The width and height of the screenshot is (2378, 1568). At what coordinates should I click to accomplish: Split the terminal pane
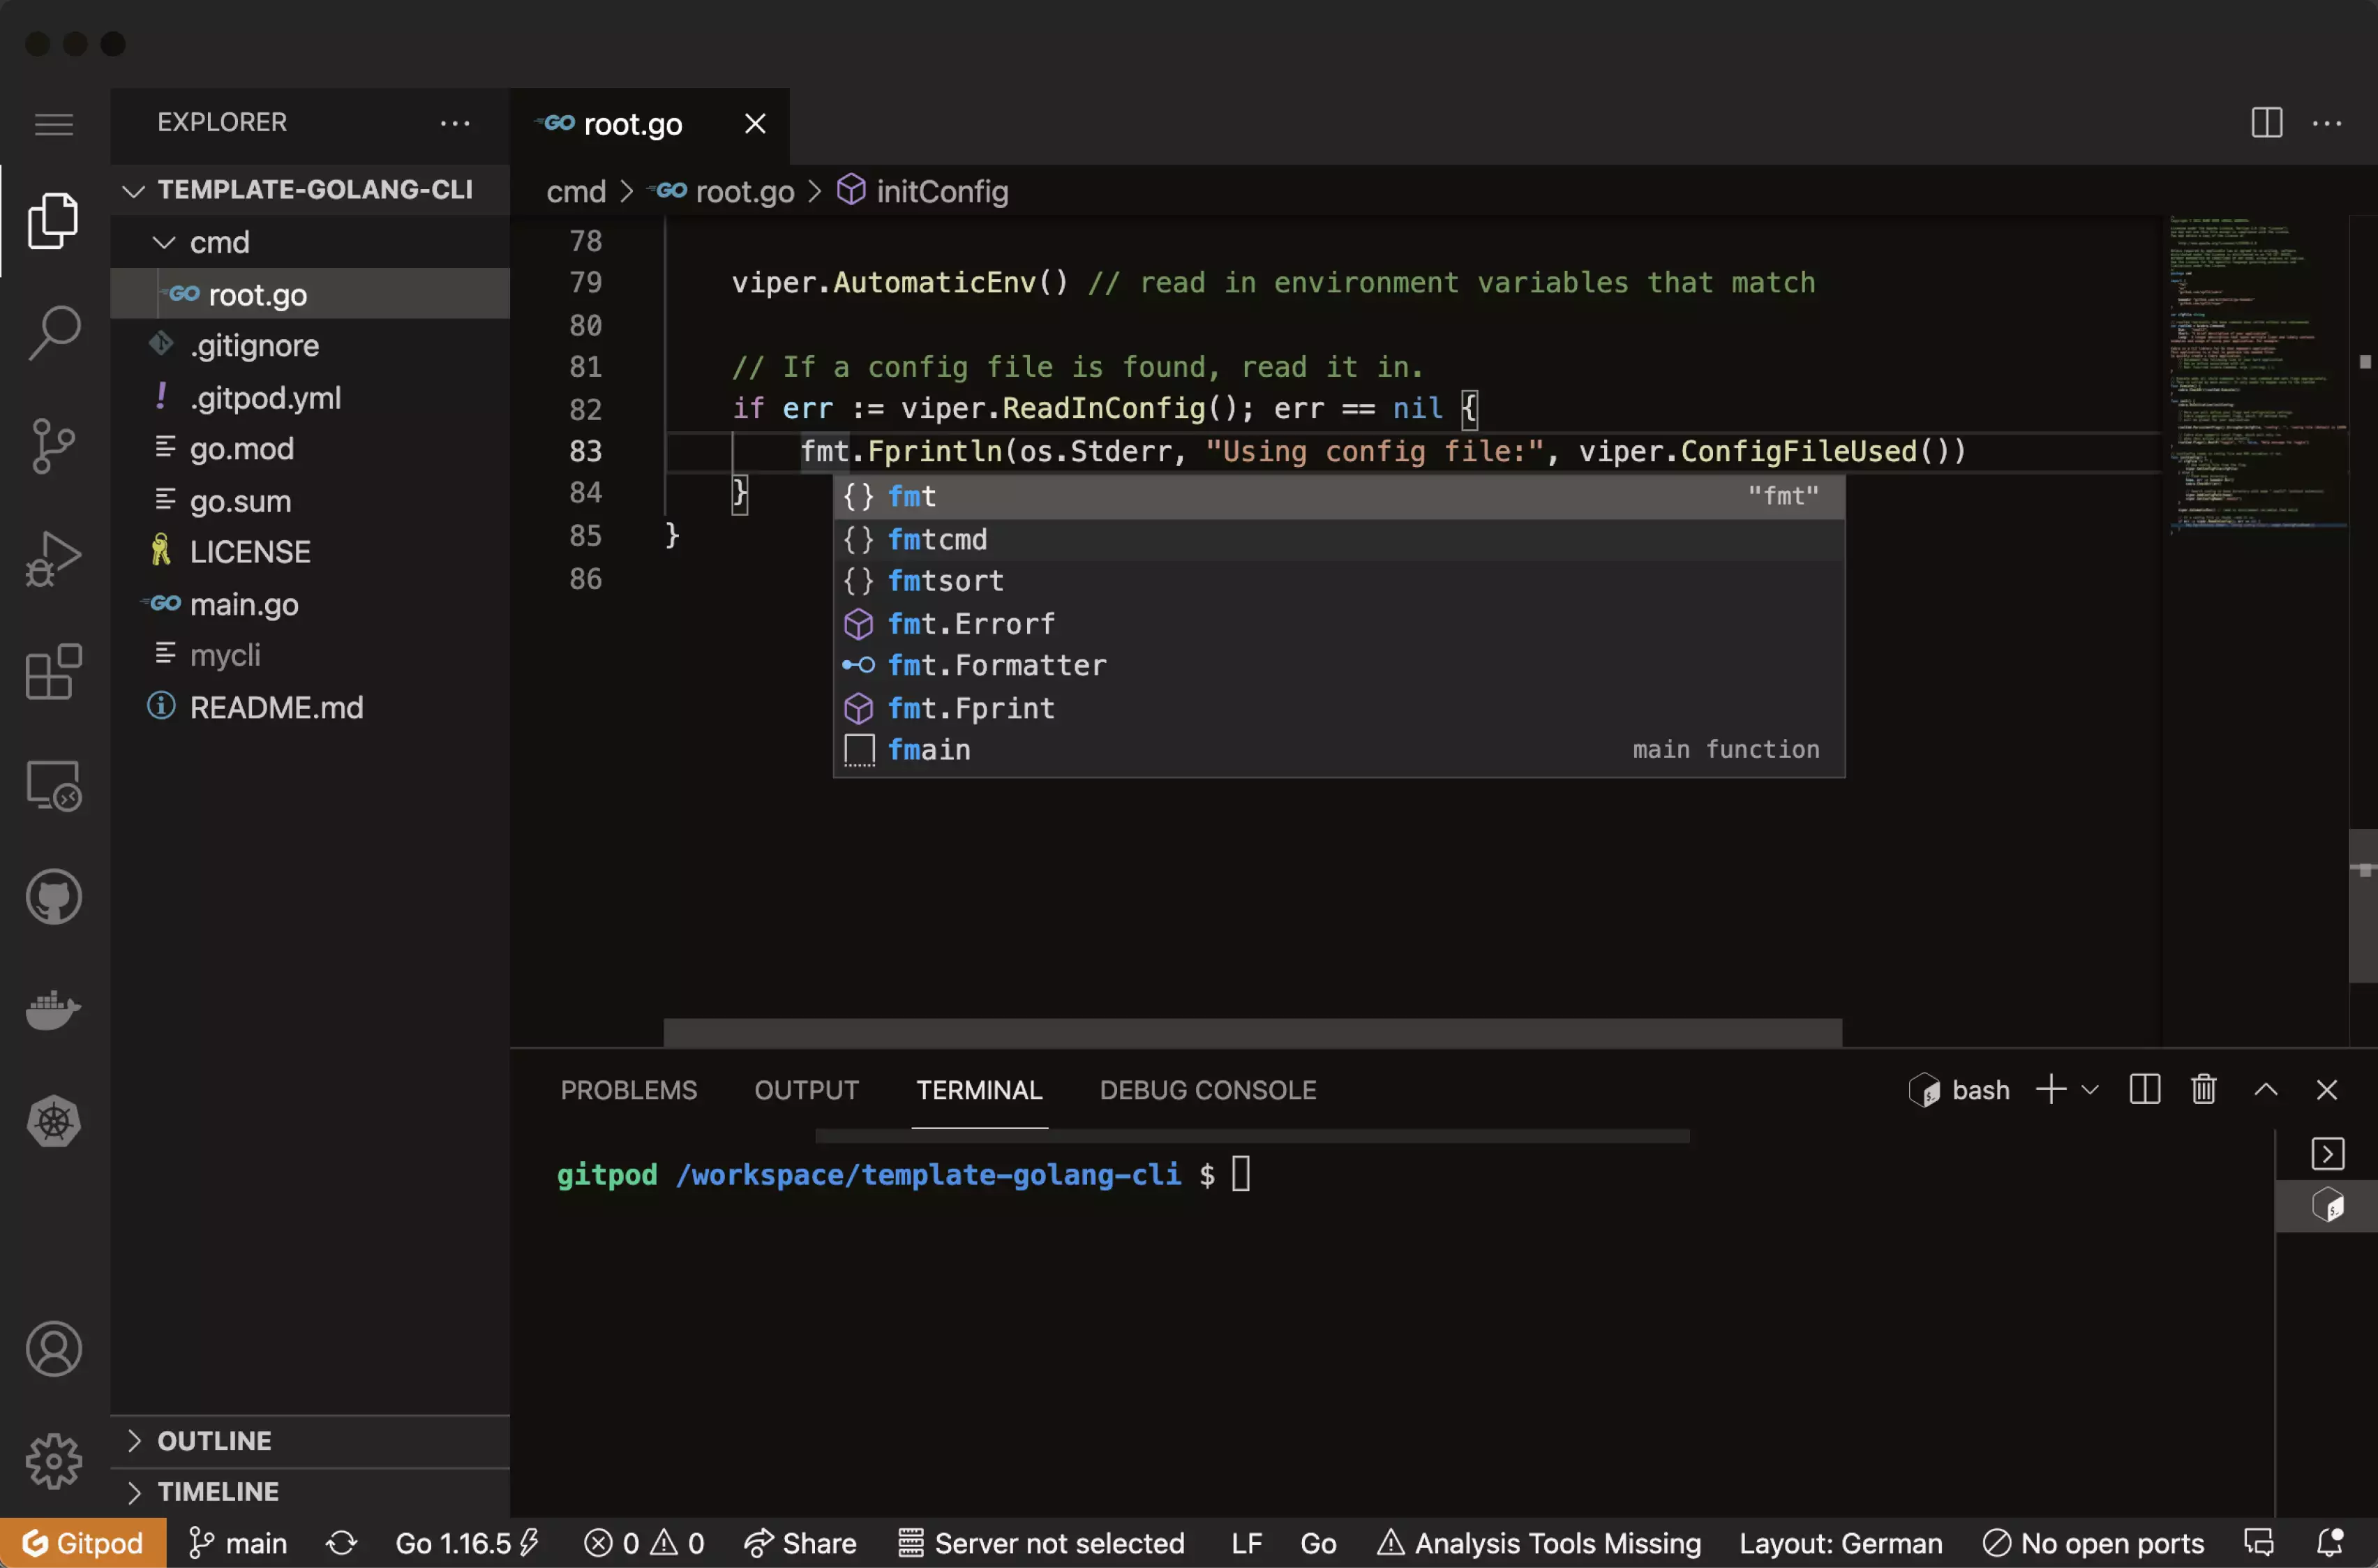click(2145, 1089)
